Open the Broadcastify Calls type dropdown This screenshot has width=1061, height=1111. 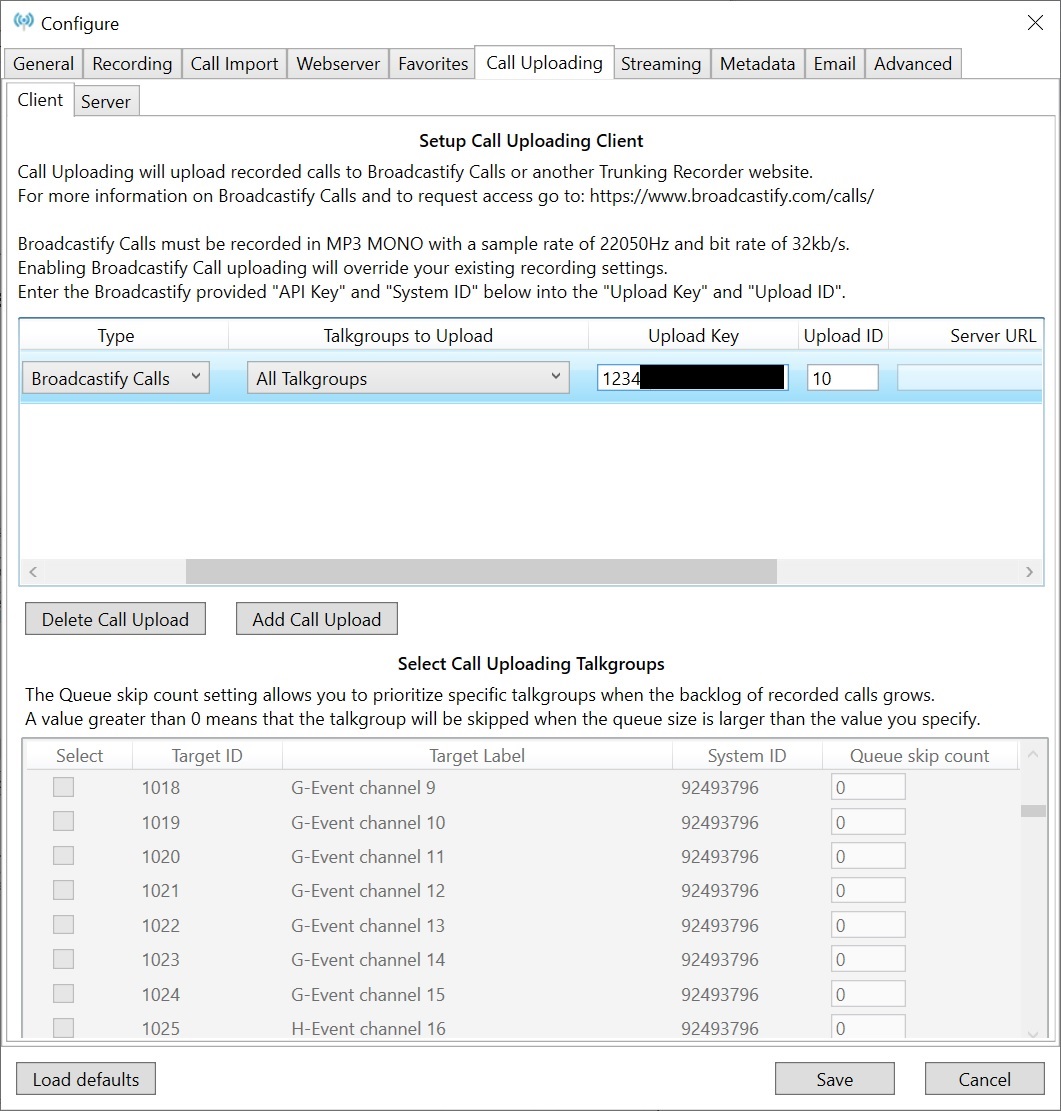116,378
